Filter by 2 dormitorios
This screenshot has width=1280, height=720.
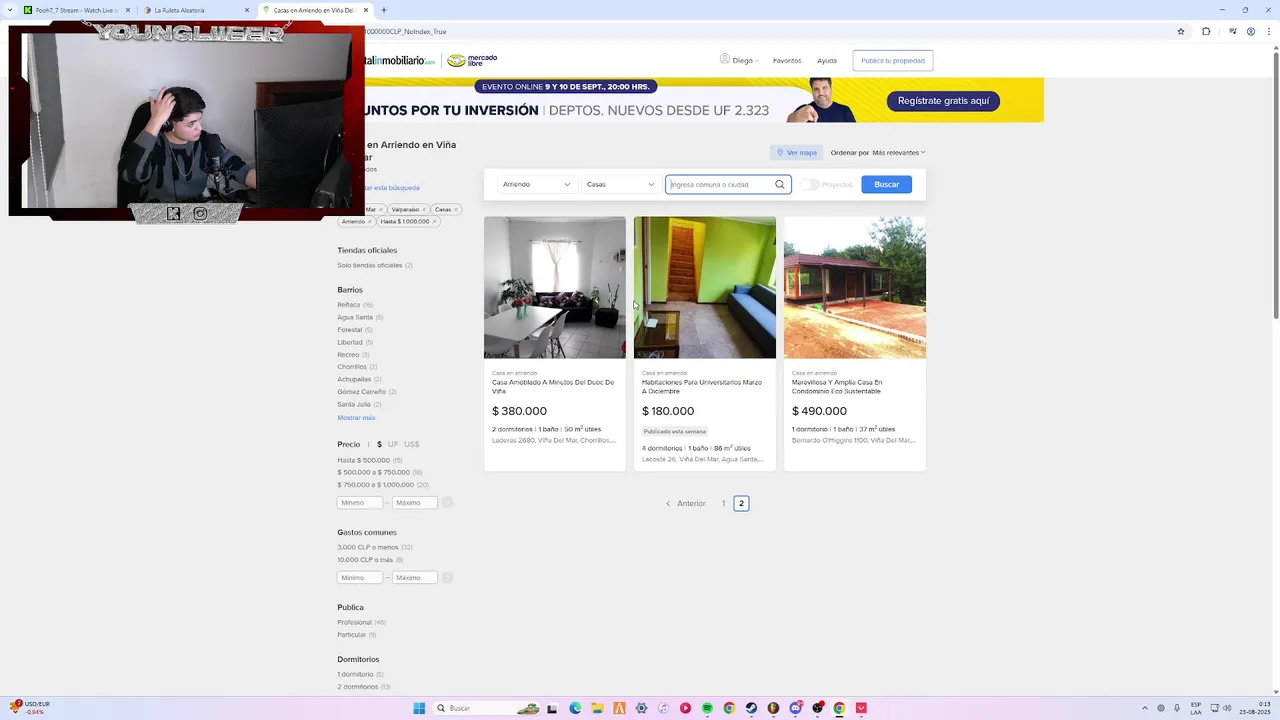coord(364,687)
